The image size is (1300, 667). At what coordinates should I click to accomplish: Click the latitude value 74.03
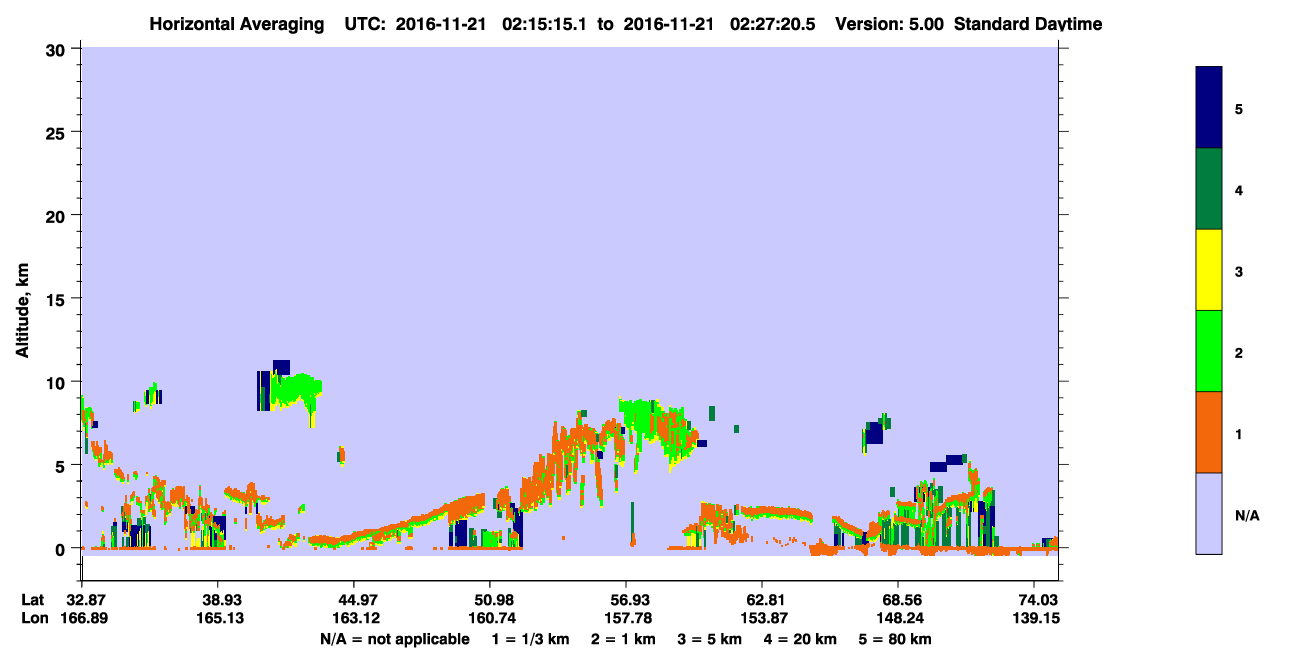[x=1038, y=600]
